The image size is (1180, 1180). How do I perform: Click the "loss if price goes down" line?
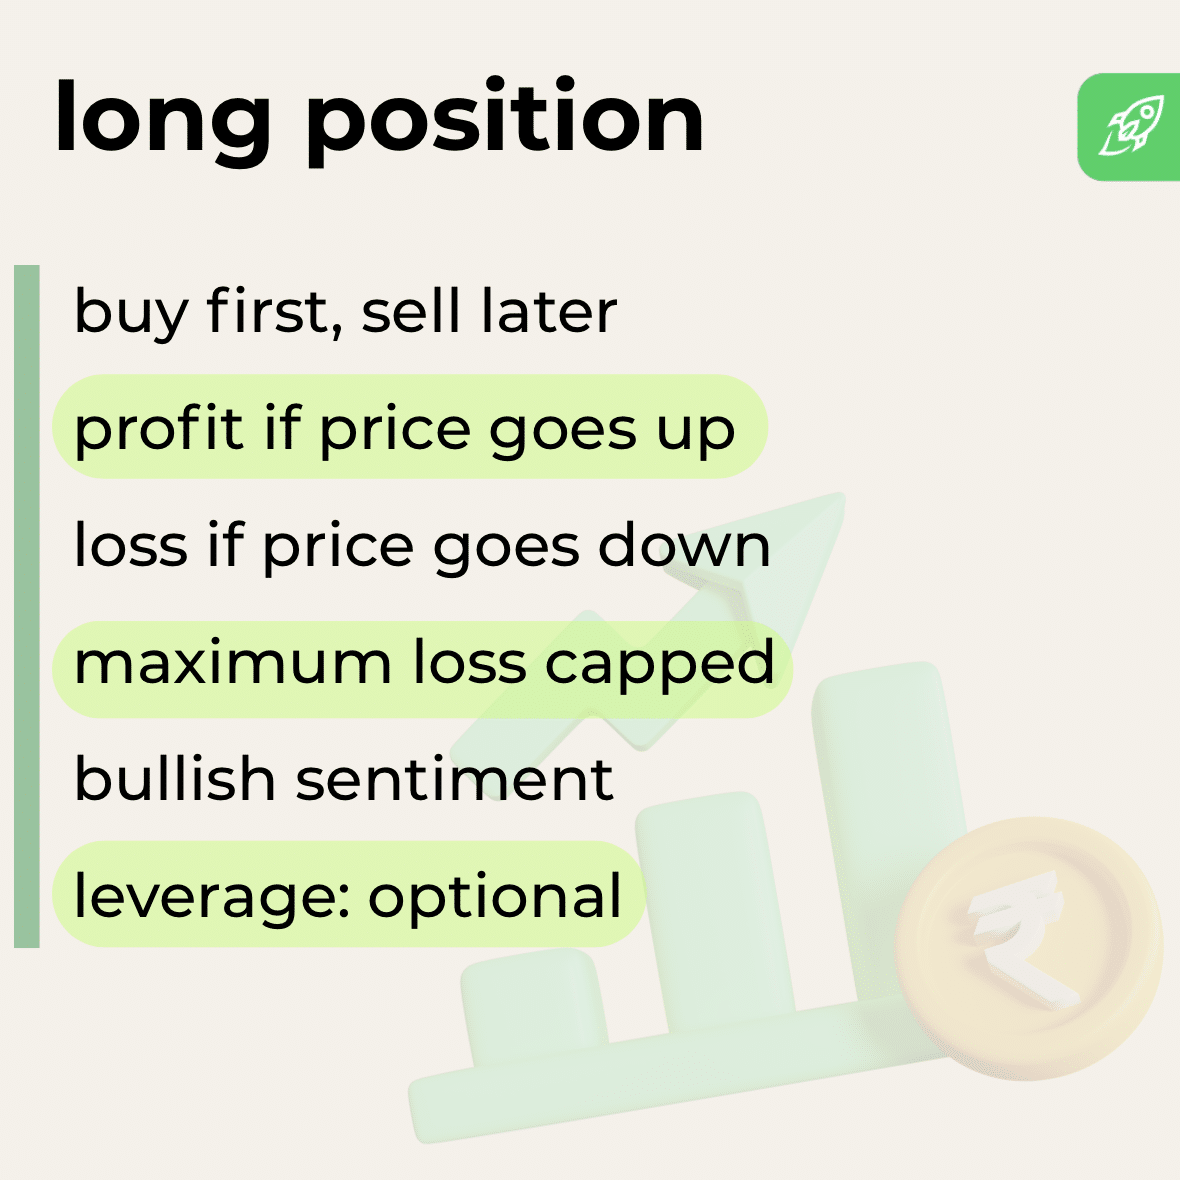point(422,546)
